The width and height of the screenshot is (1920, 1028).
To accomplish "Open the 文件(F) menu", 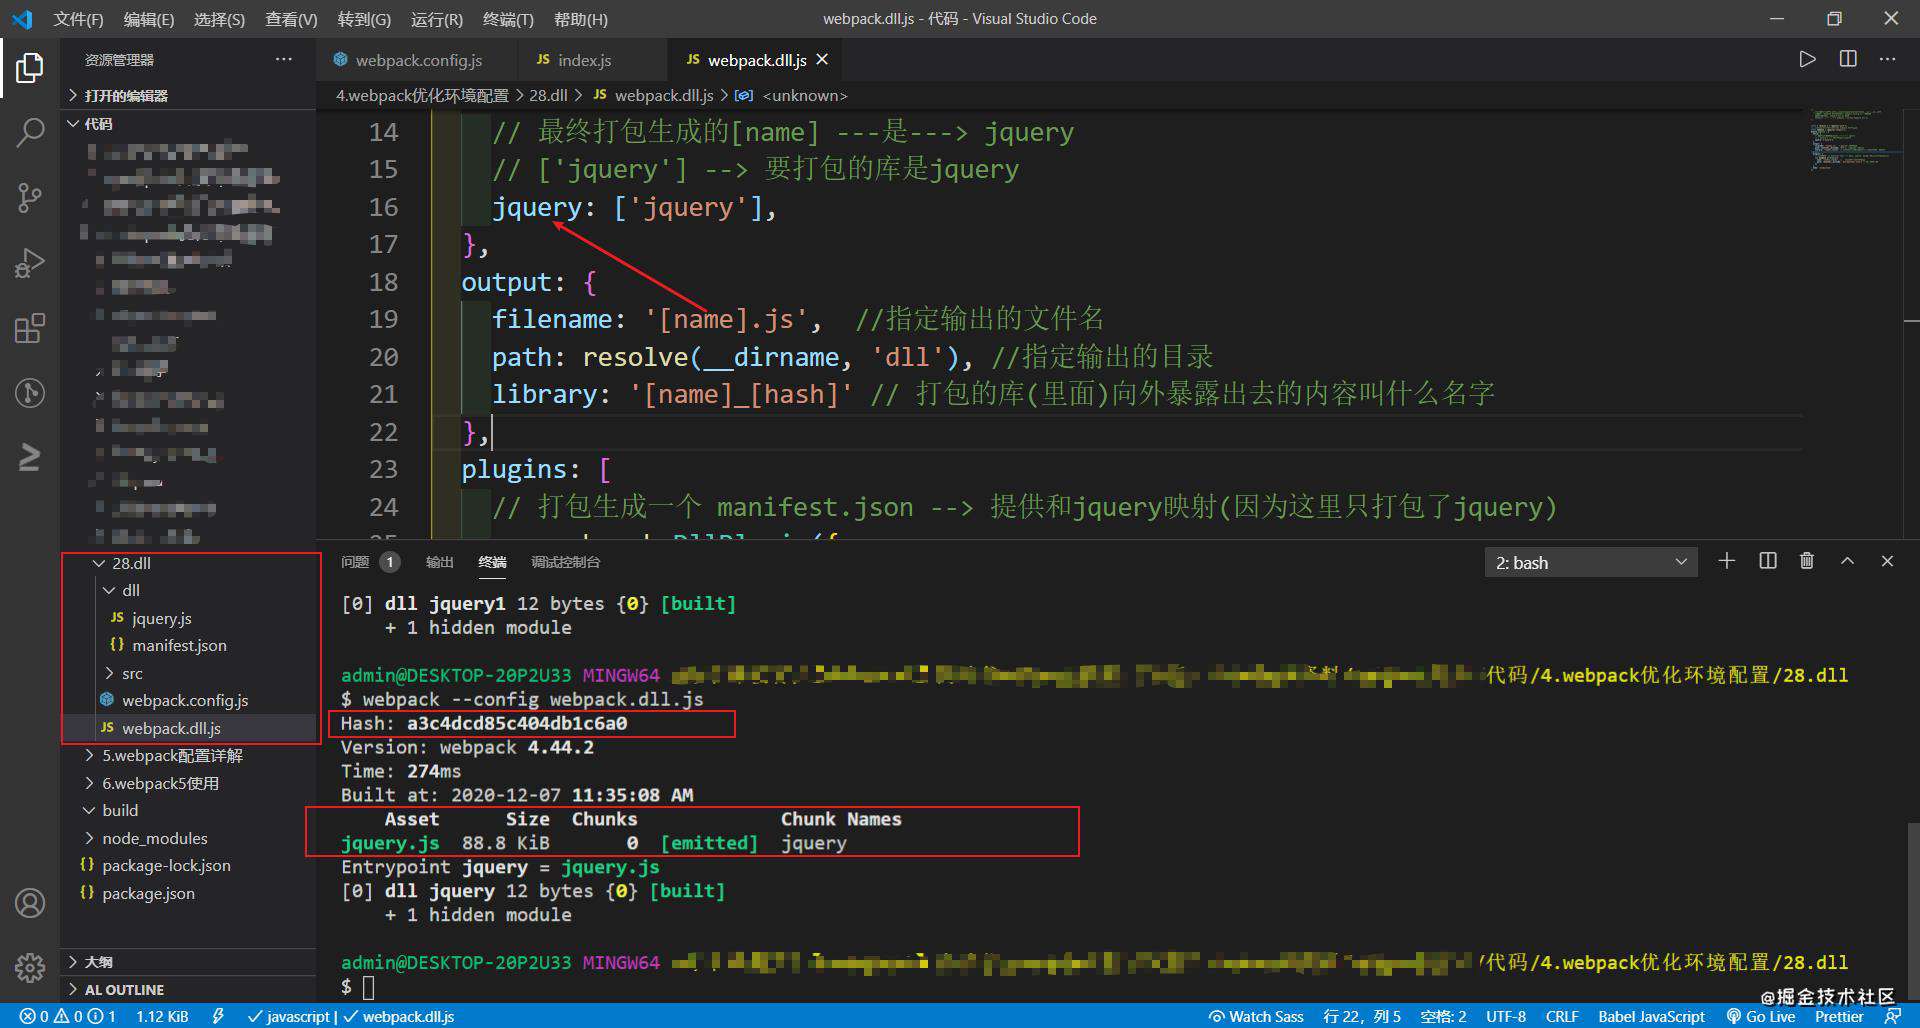I will (78, 19).
